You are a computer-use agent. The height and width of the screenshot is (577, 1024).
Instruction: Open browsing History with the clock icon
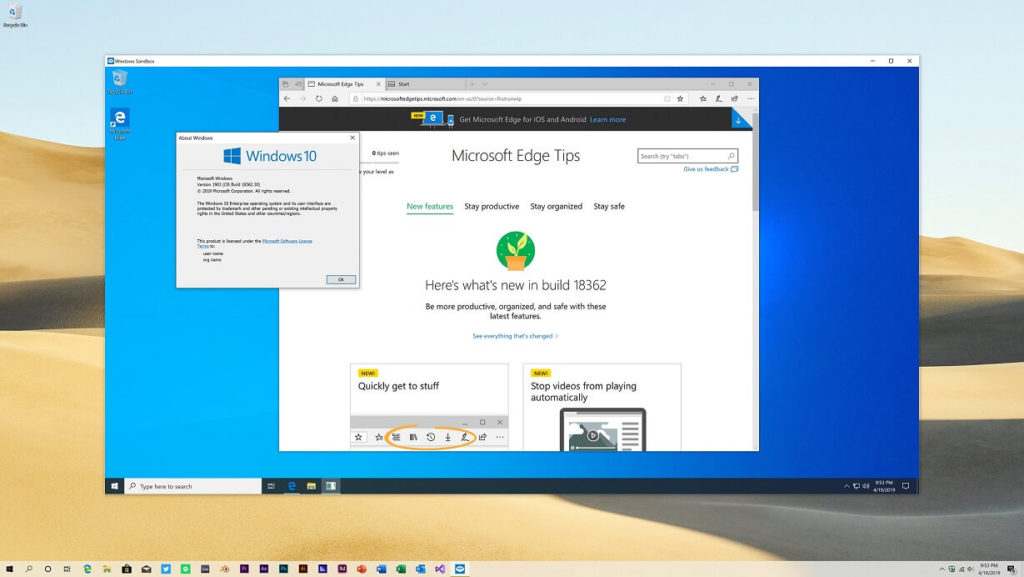click(x=430, y=437)
